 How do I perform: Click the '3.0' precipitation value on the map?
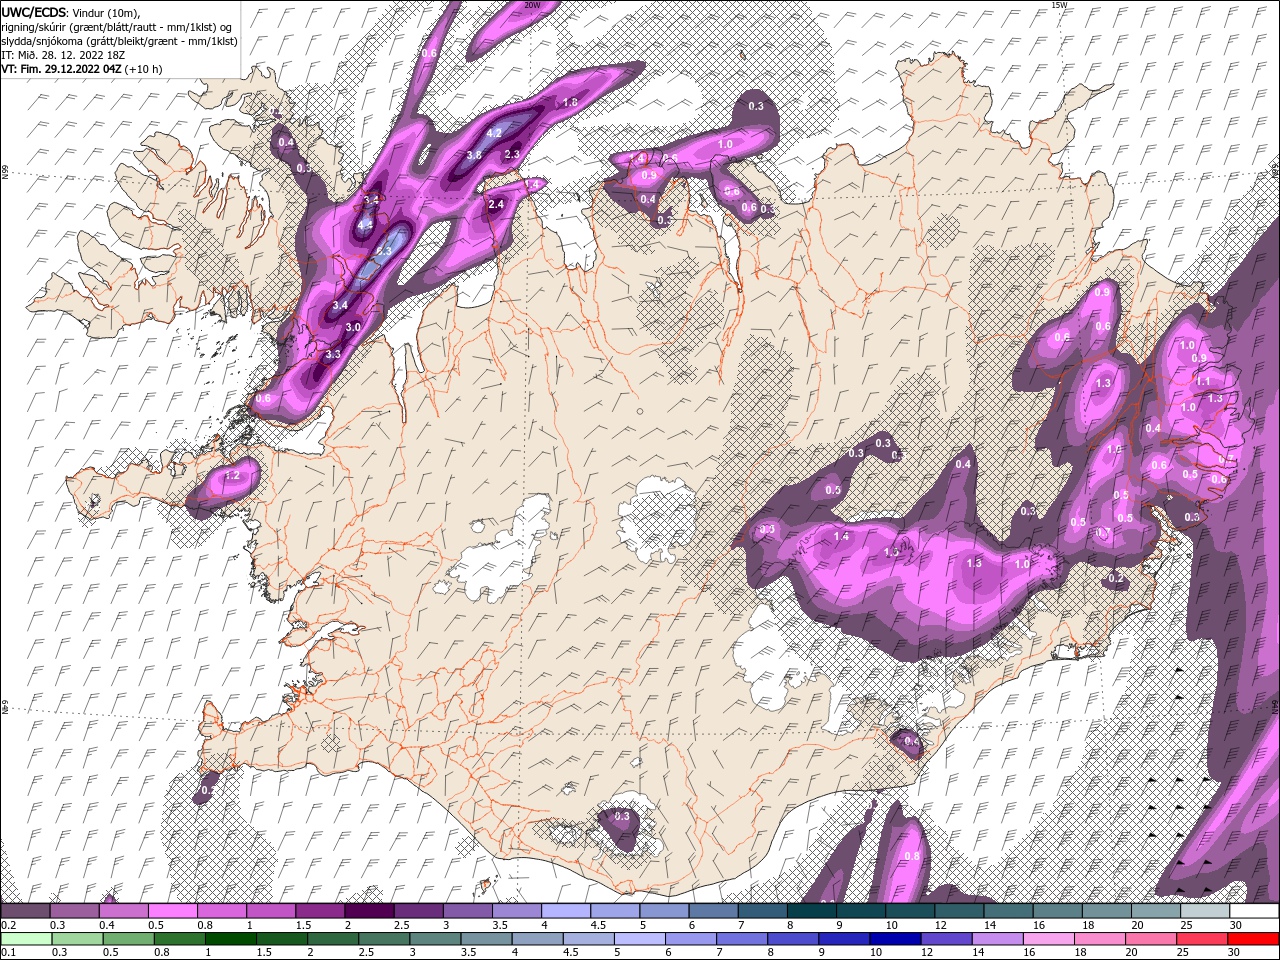coord(353,328)
